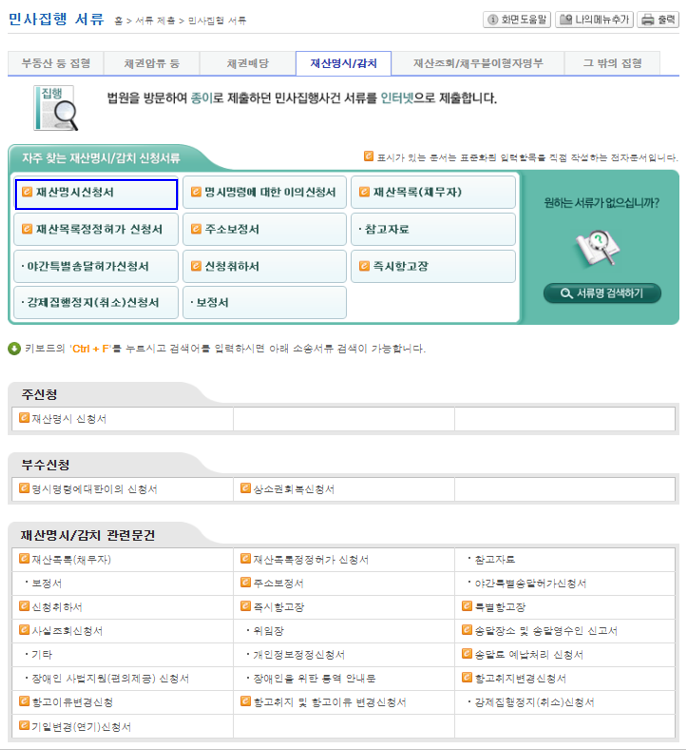Open 개인정보정정신청서 link
This screenshot has width=686, height=750.
(x=299, y=655)
